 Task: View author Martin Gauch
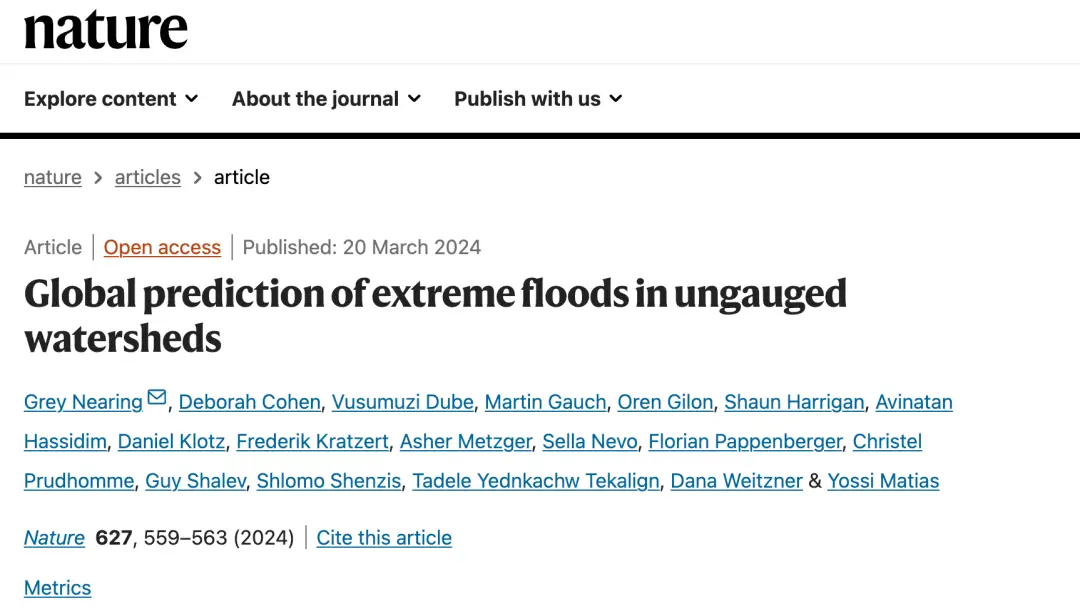[545, 402]
